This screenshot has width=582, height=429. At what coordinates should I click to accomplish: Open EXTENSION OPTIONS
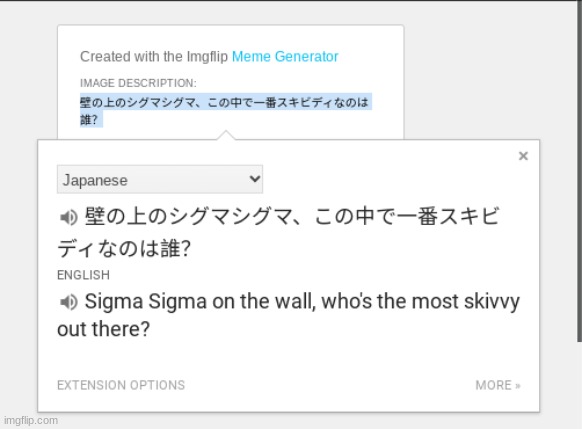121,385
